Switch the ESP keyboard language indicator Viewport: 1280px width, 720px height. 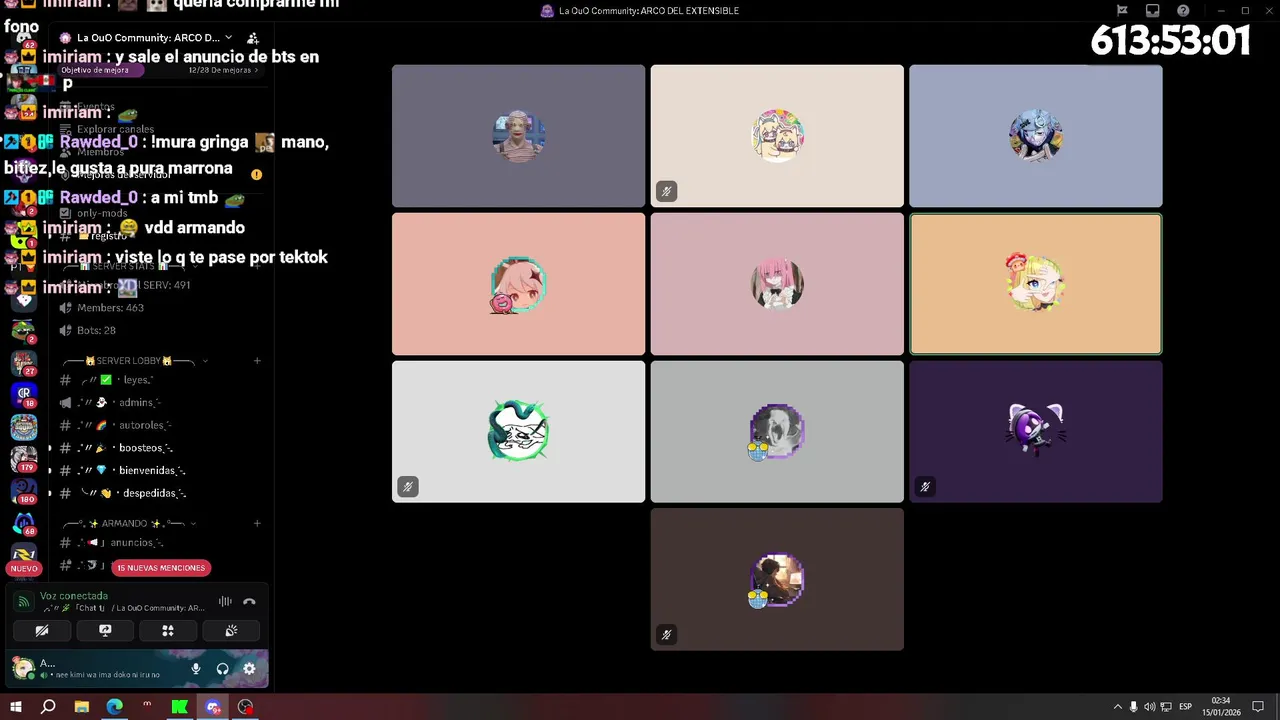1185,707
